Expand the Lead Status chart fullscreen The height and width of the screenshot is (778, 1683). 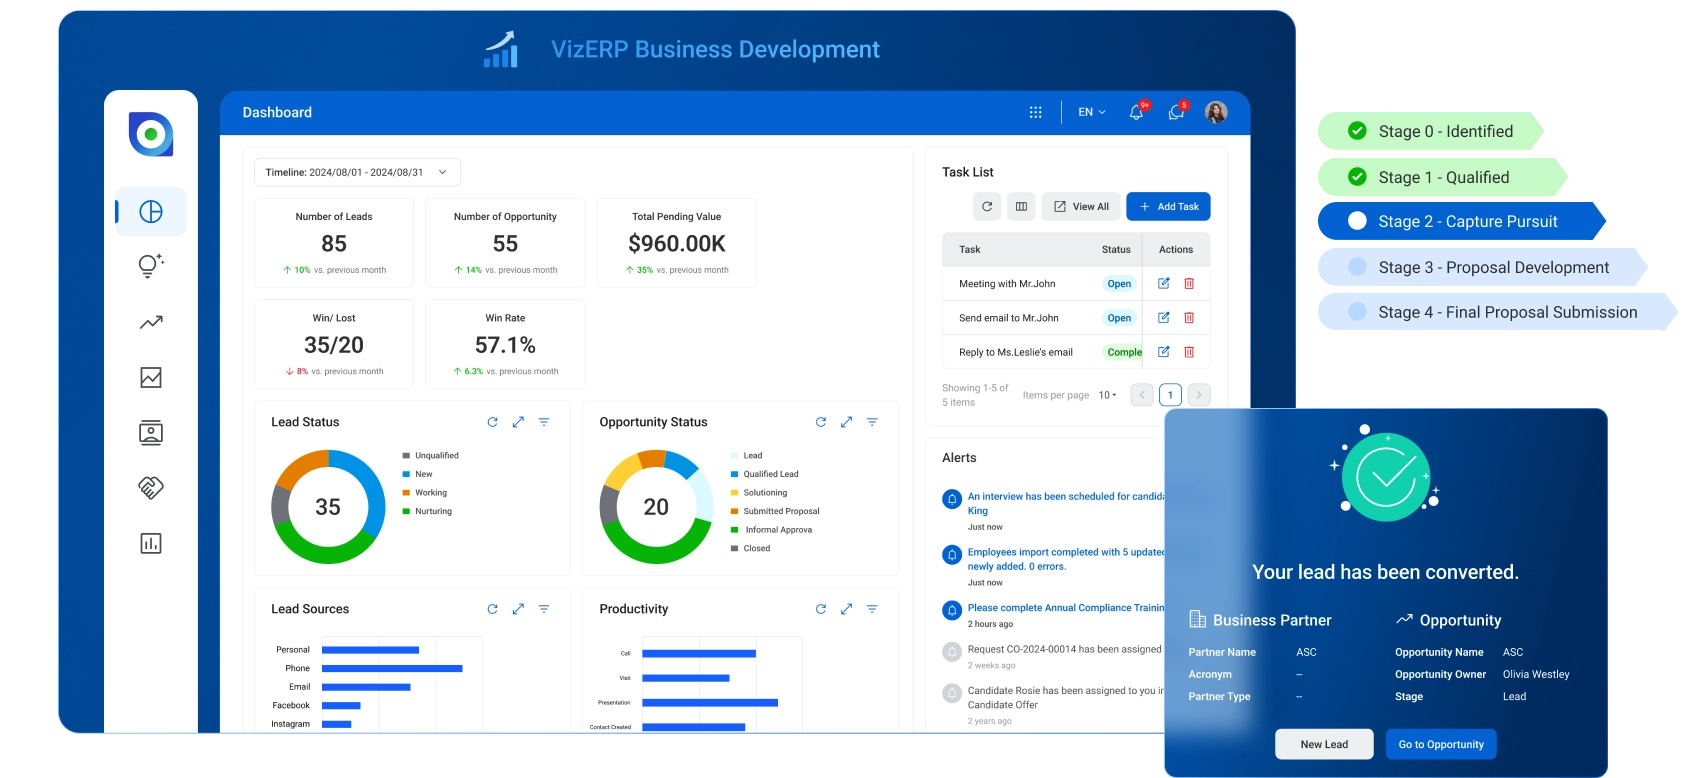point(518,422)
